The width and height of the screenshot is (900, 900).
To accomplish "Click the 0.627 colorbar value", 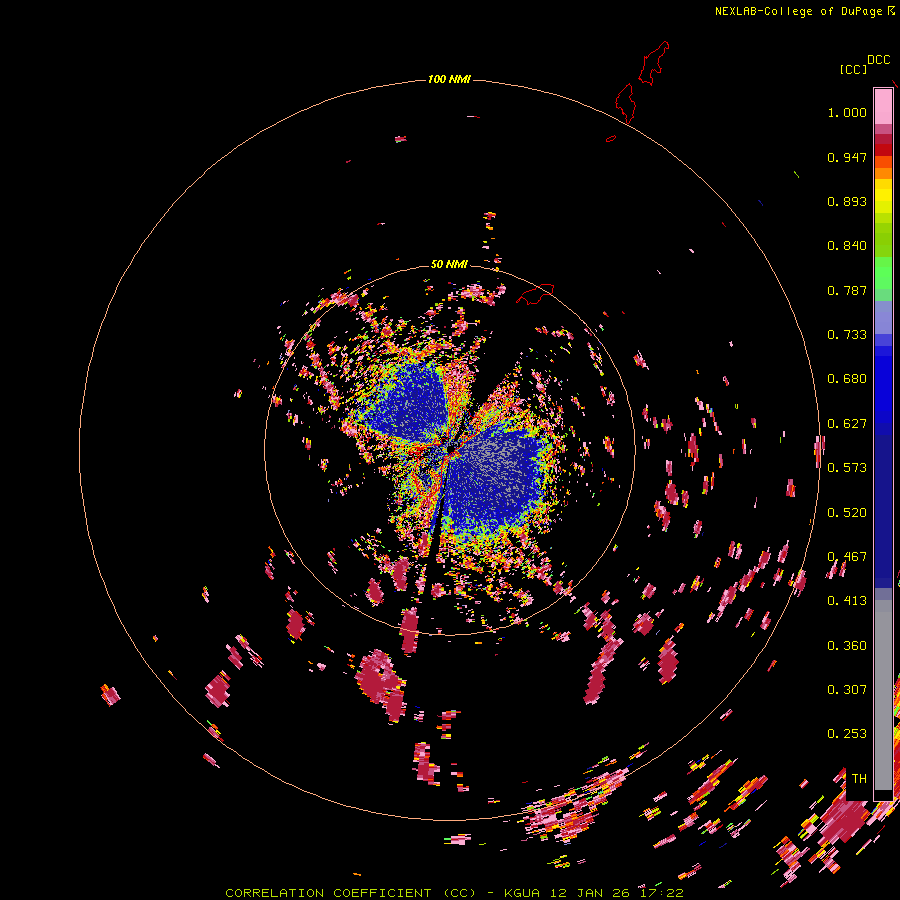I will (x=847, y=424).
